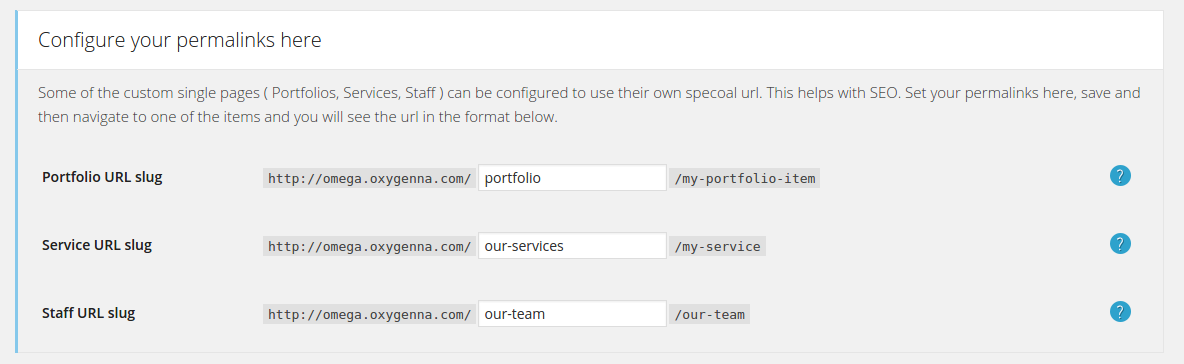Click the /my-portfolio-item URL suffix

[x=745, y=179]
